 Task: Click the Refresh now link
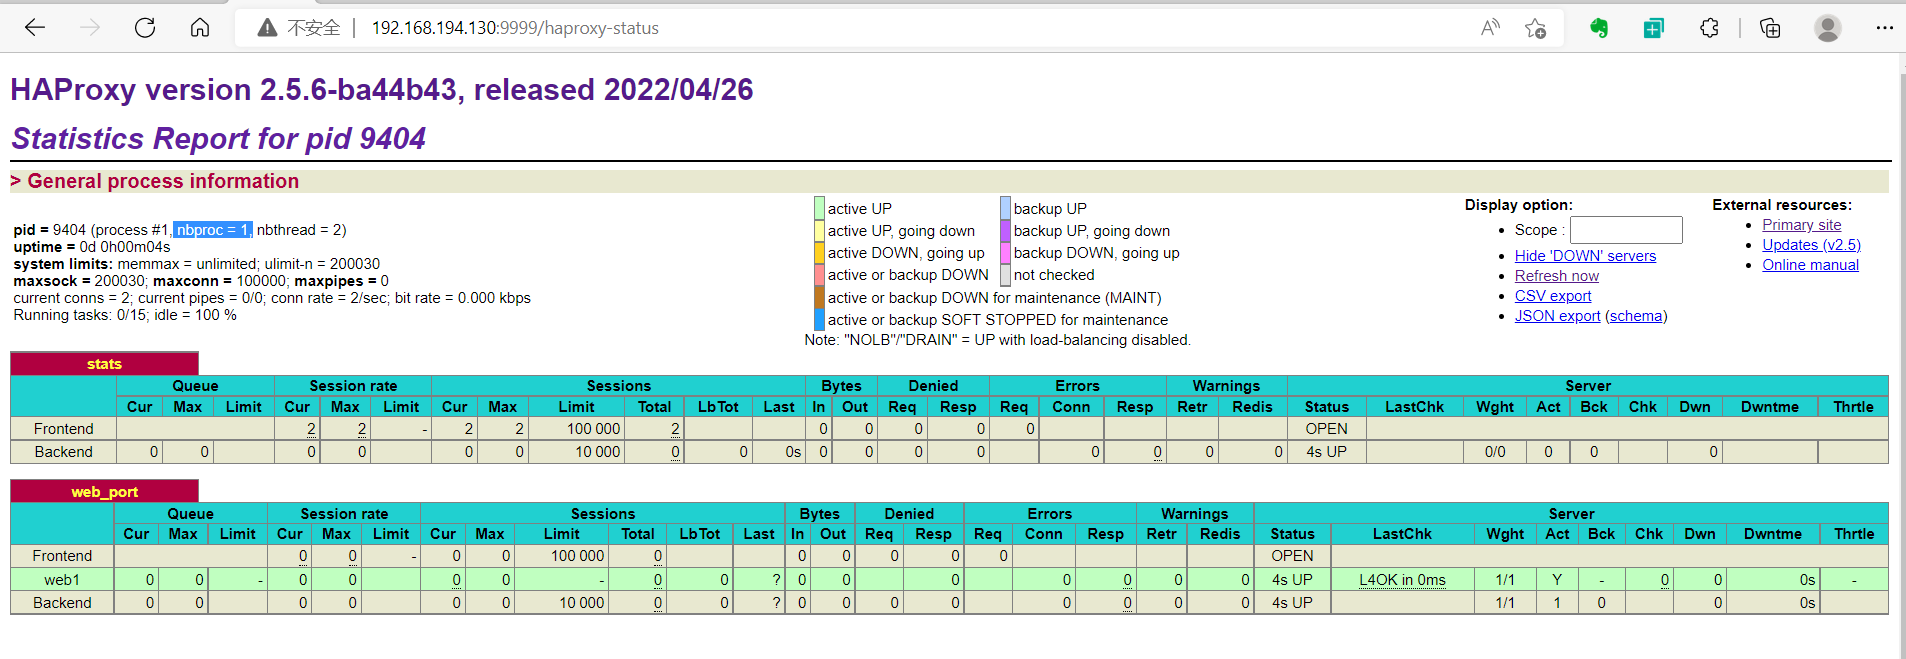1556,276
